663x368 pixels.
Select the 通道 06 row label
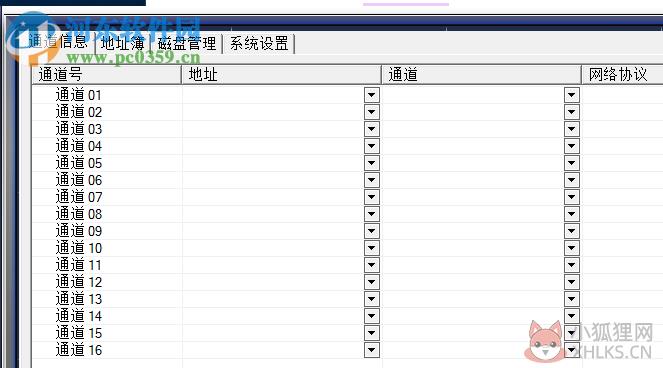[x=79, y=180]
